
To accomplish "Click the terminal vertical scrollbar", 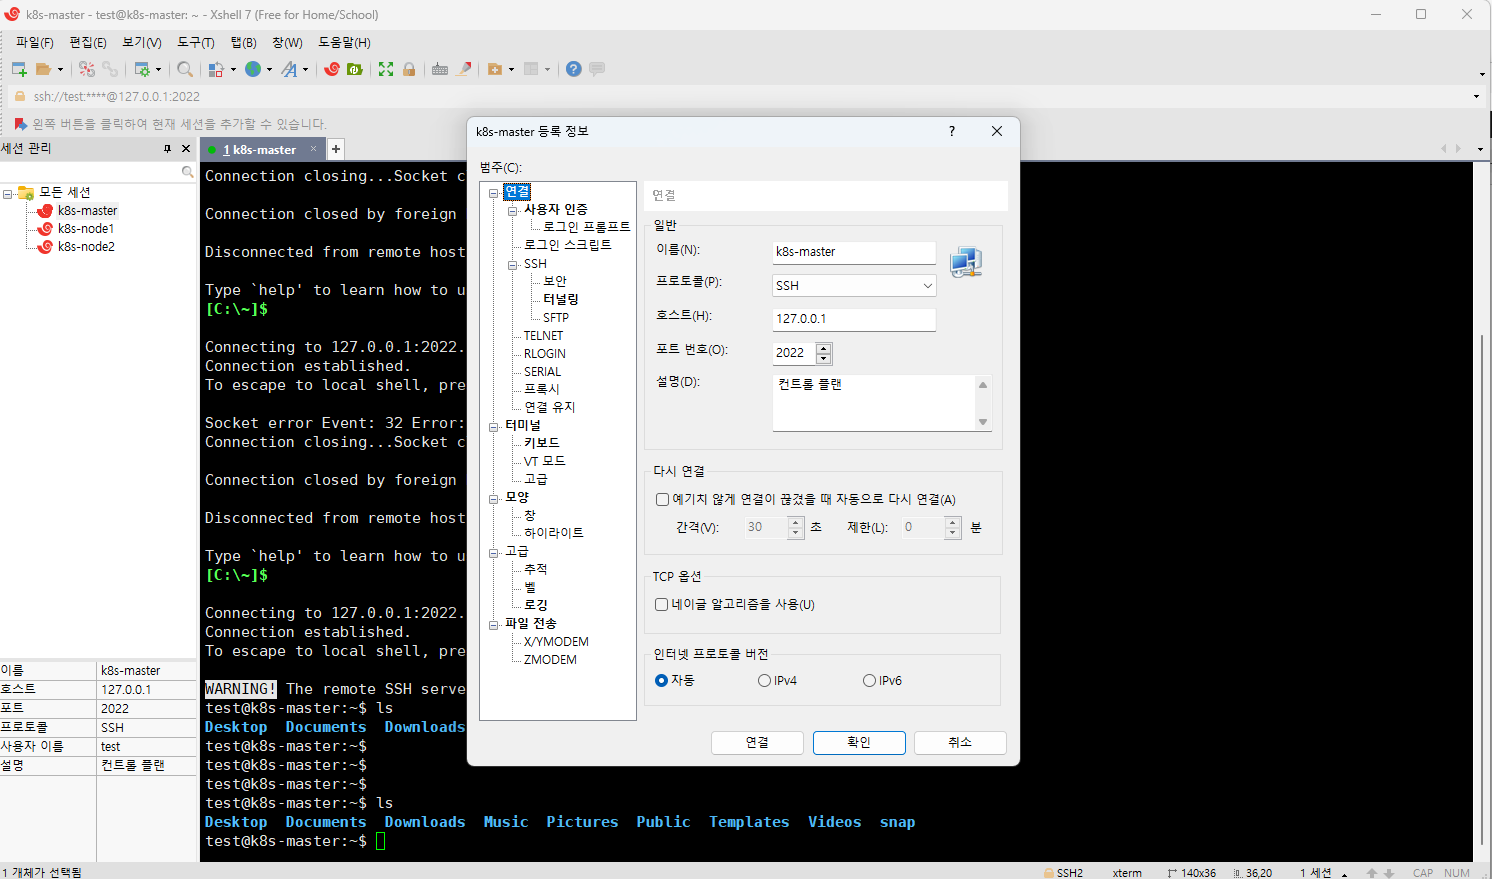I will (x=1482, y=590).
